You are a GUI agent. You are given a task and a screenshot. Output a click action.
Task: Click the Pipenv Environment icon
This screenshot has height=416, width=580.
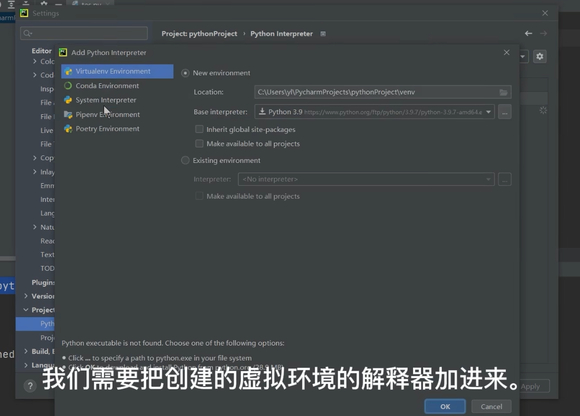[68, 115]
